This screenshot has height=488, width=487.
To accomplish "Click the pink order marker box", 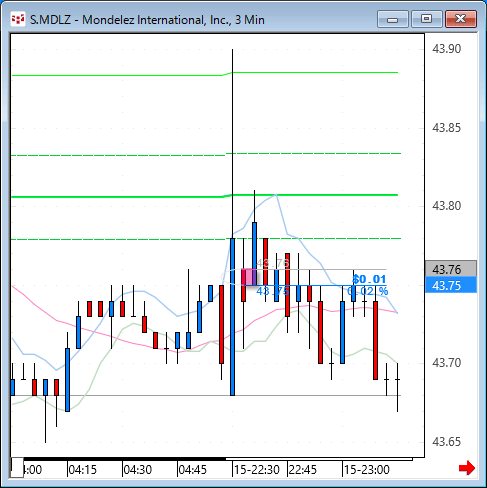I will pos(249,277).
